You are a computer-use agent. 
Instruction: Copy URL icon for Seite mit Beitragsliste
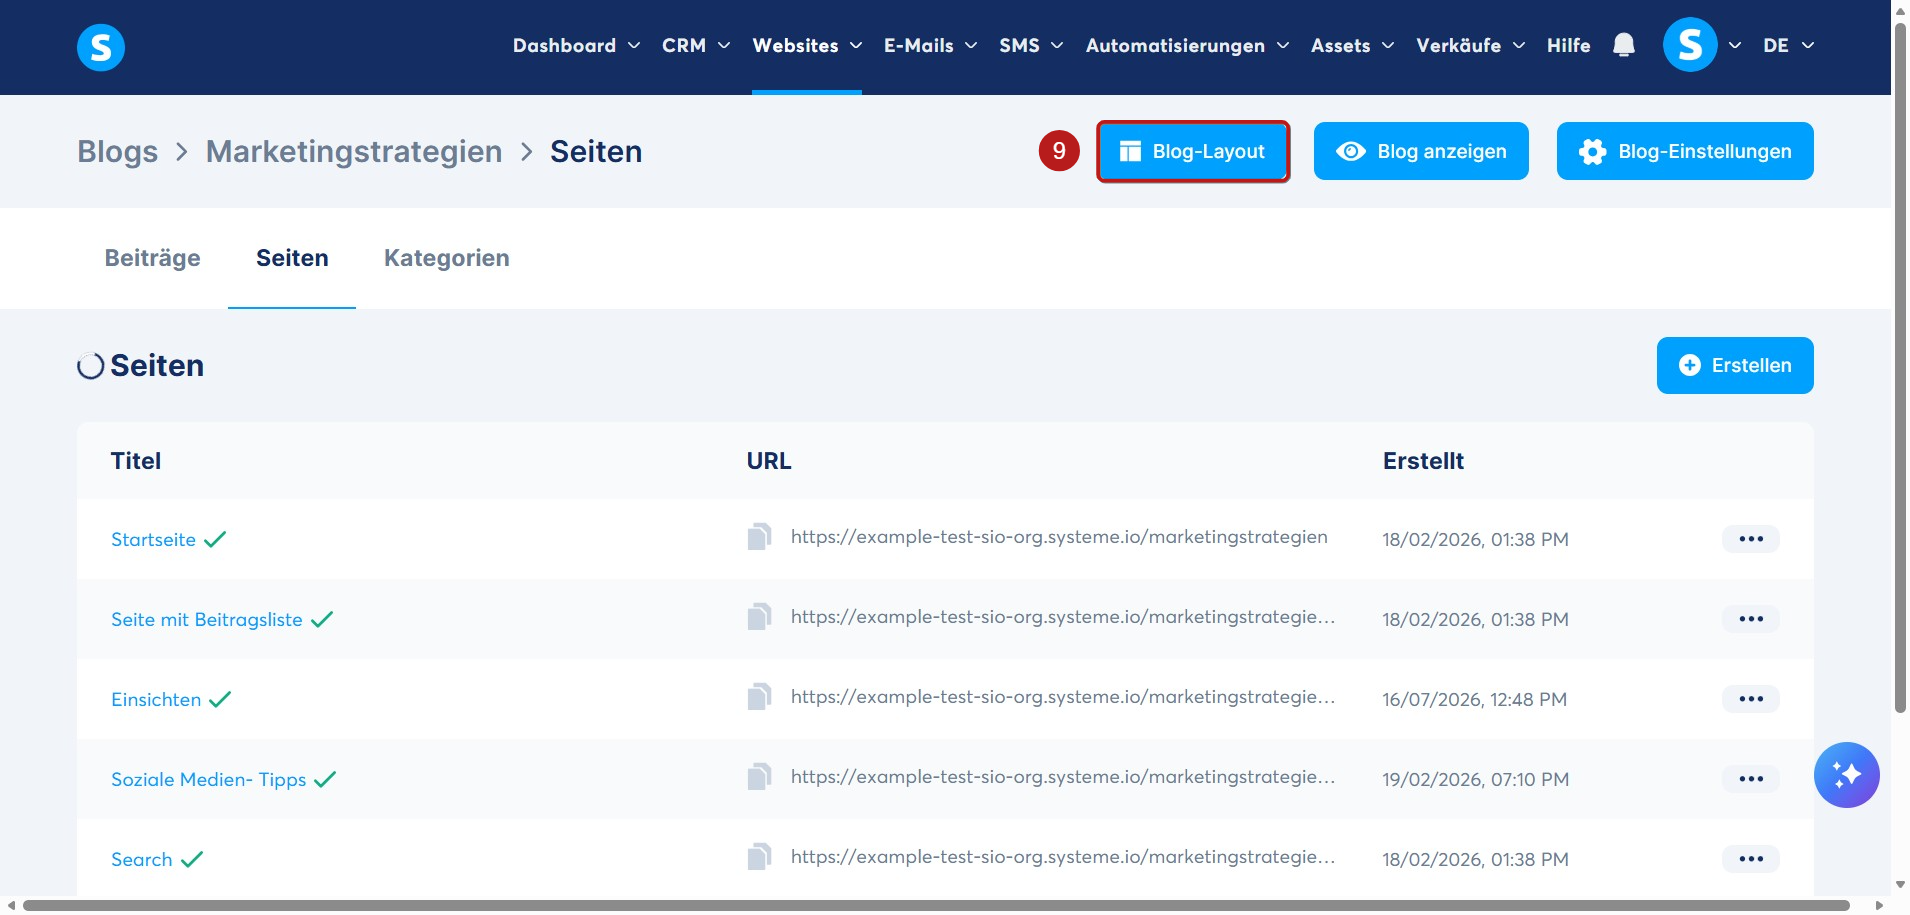click(x=759, y=617)
